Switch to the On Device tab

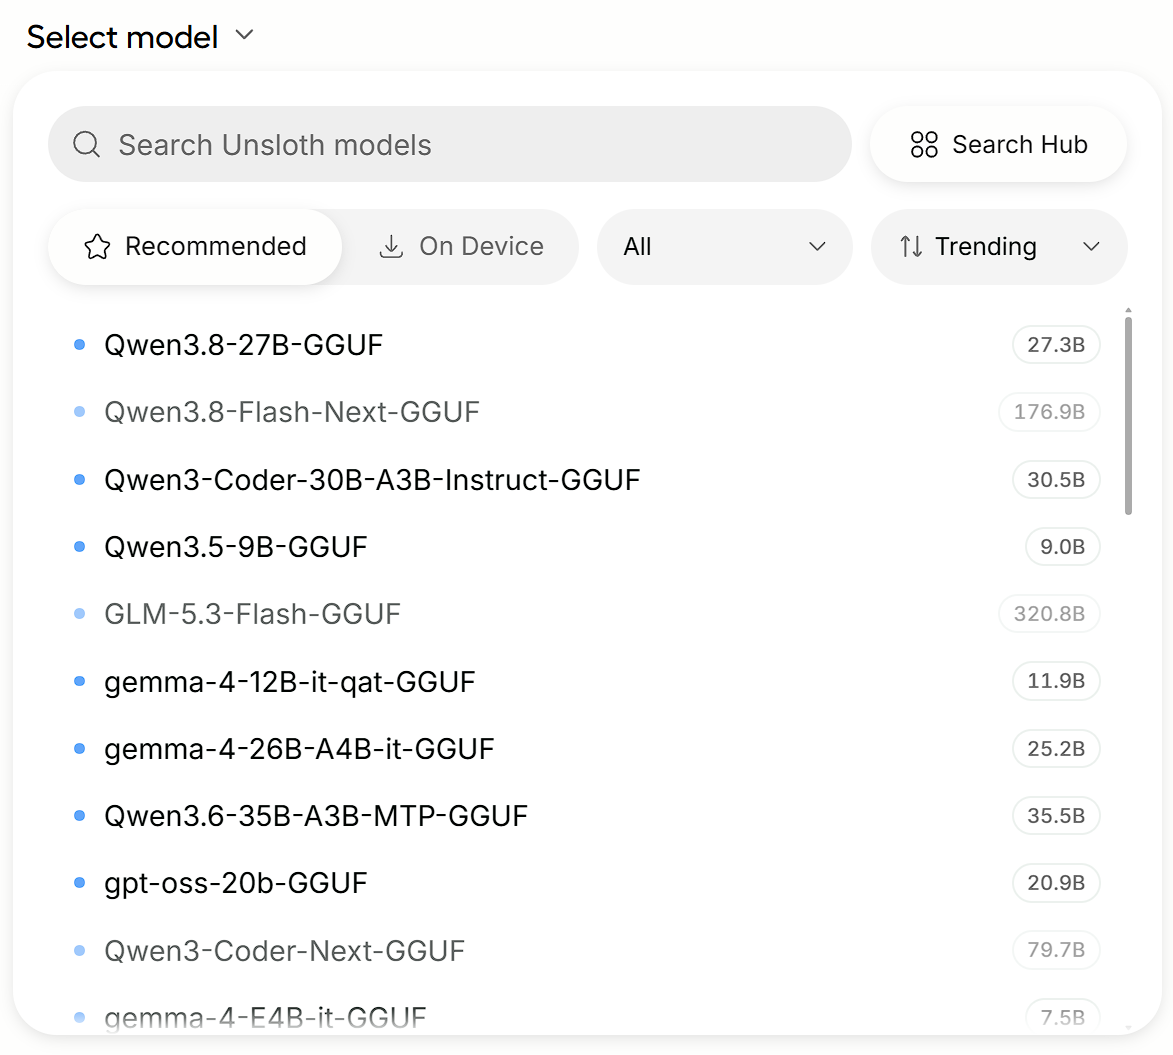point(462,247)
